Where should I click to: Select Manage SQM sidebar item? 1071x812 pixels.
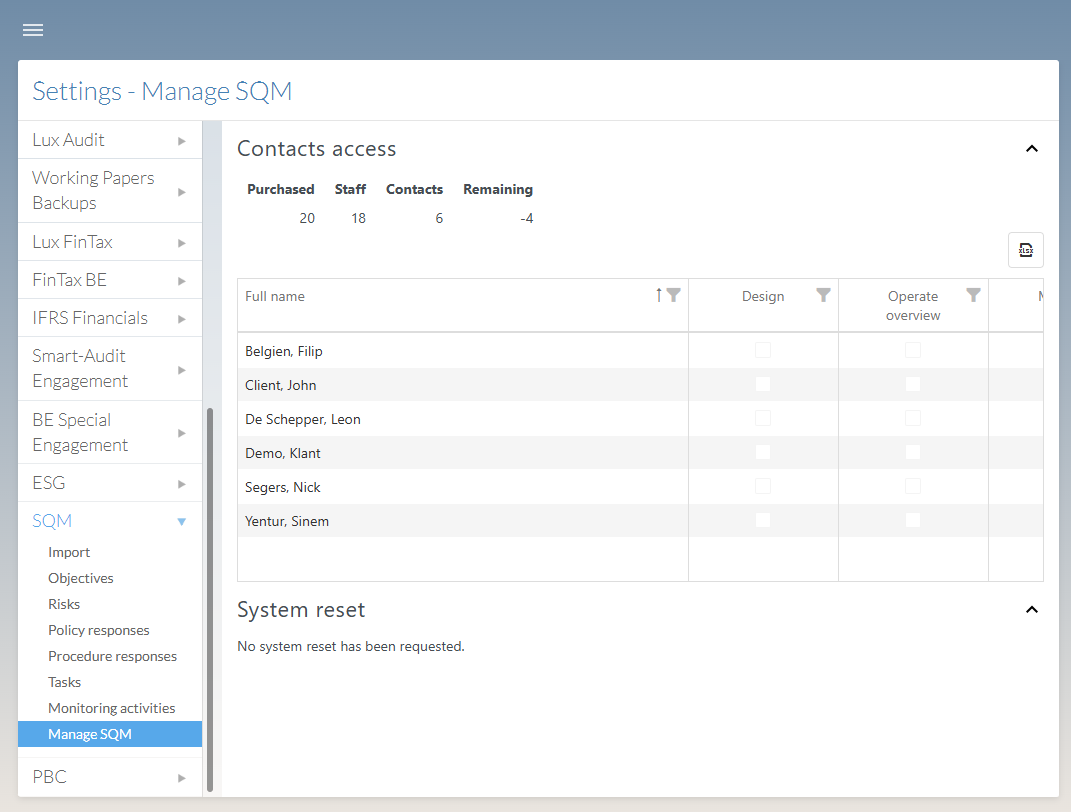pos(110,734)
